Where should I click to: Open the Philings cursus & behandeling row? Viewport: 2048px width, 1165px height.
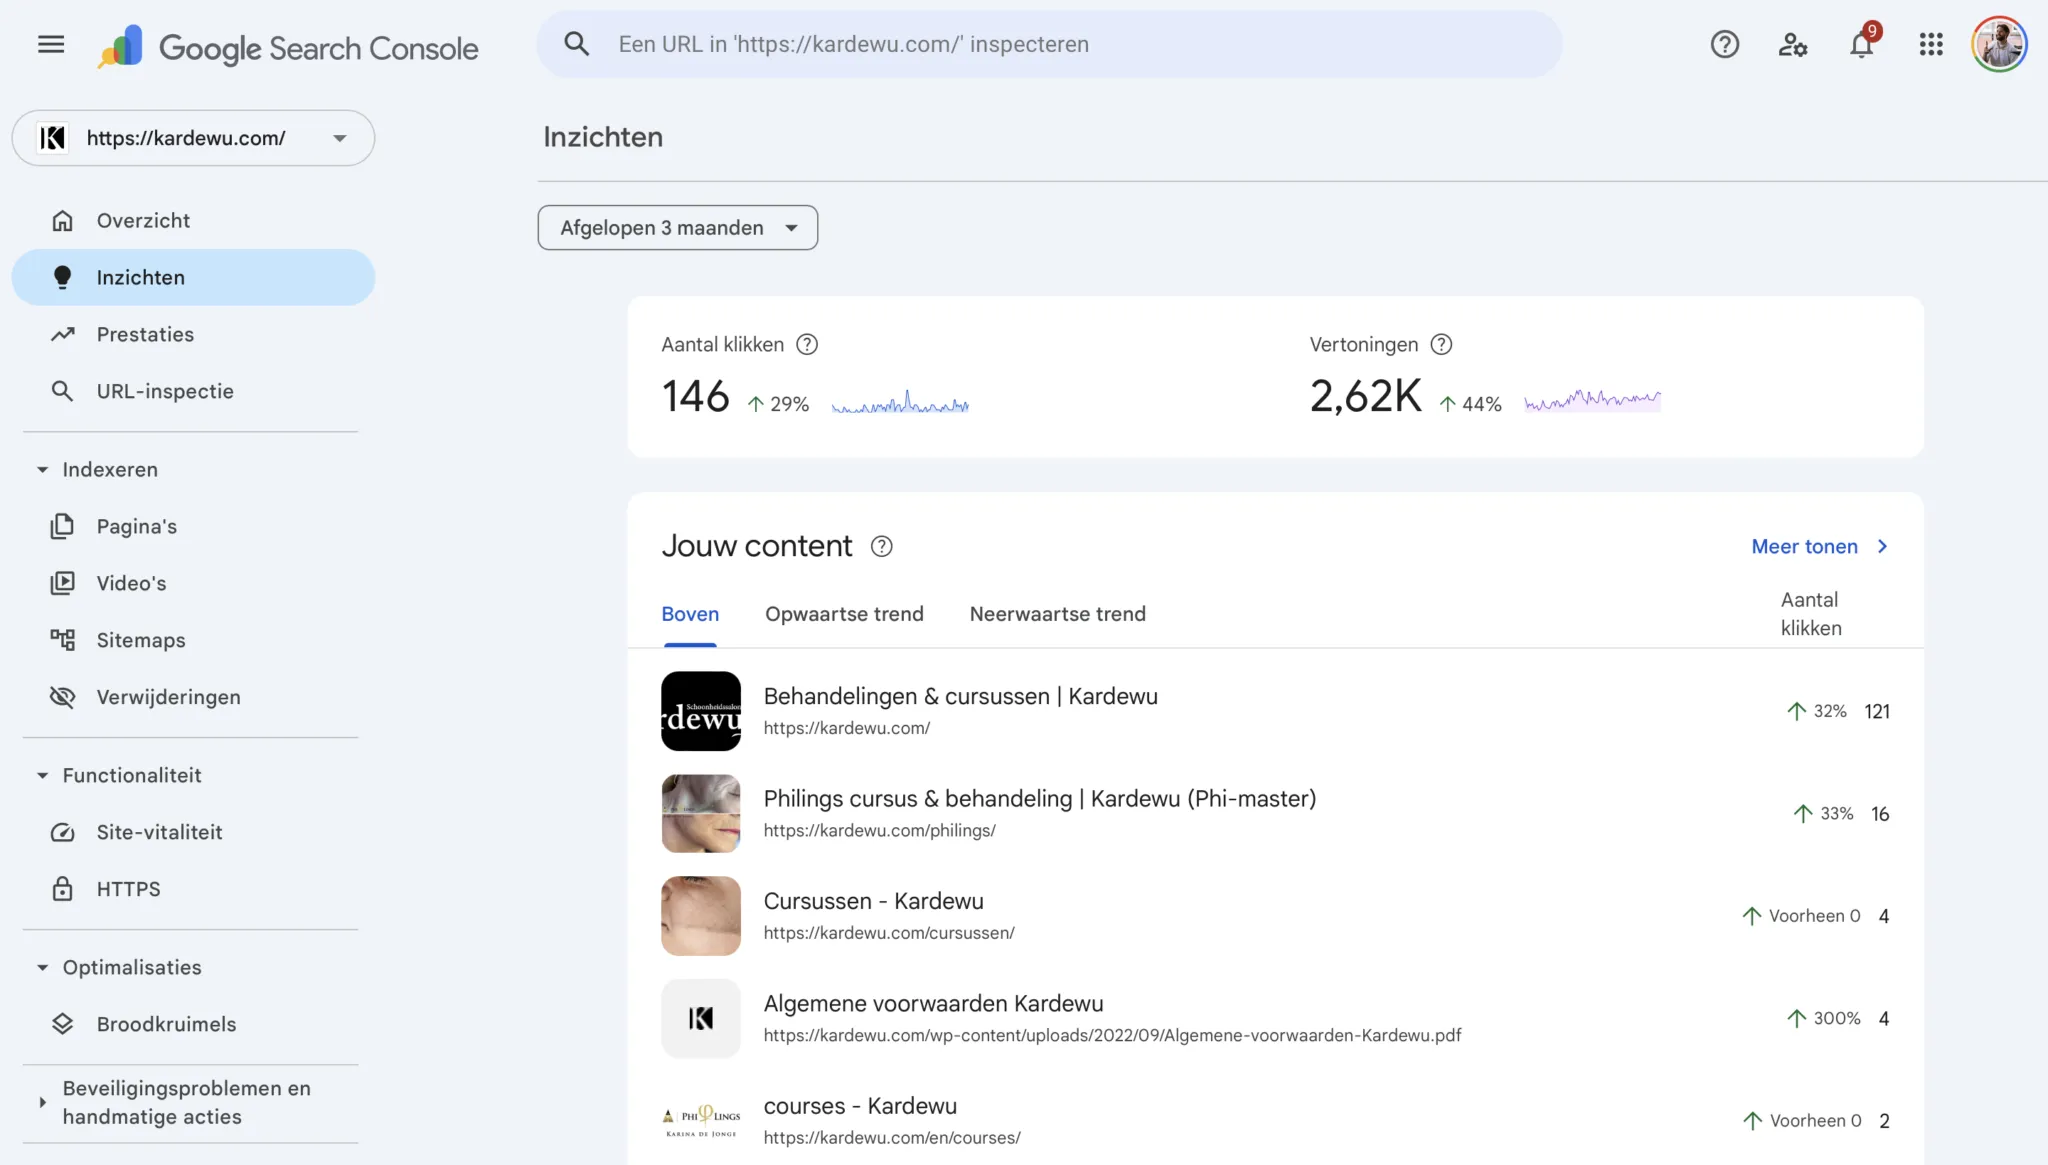pos(1275,813)
